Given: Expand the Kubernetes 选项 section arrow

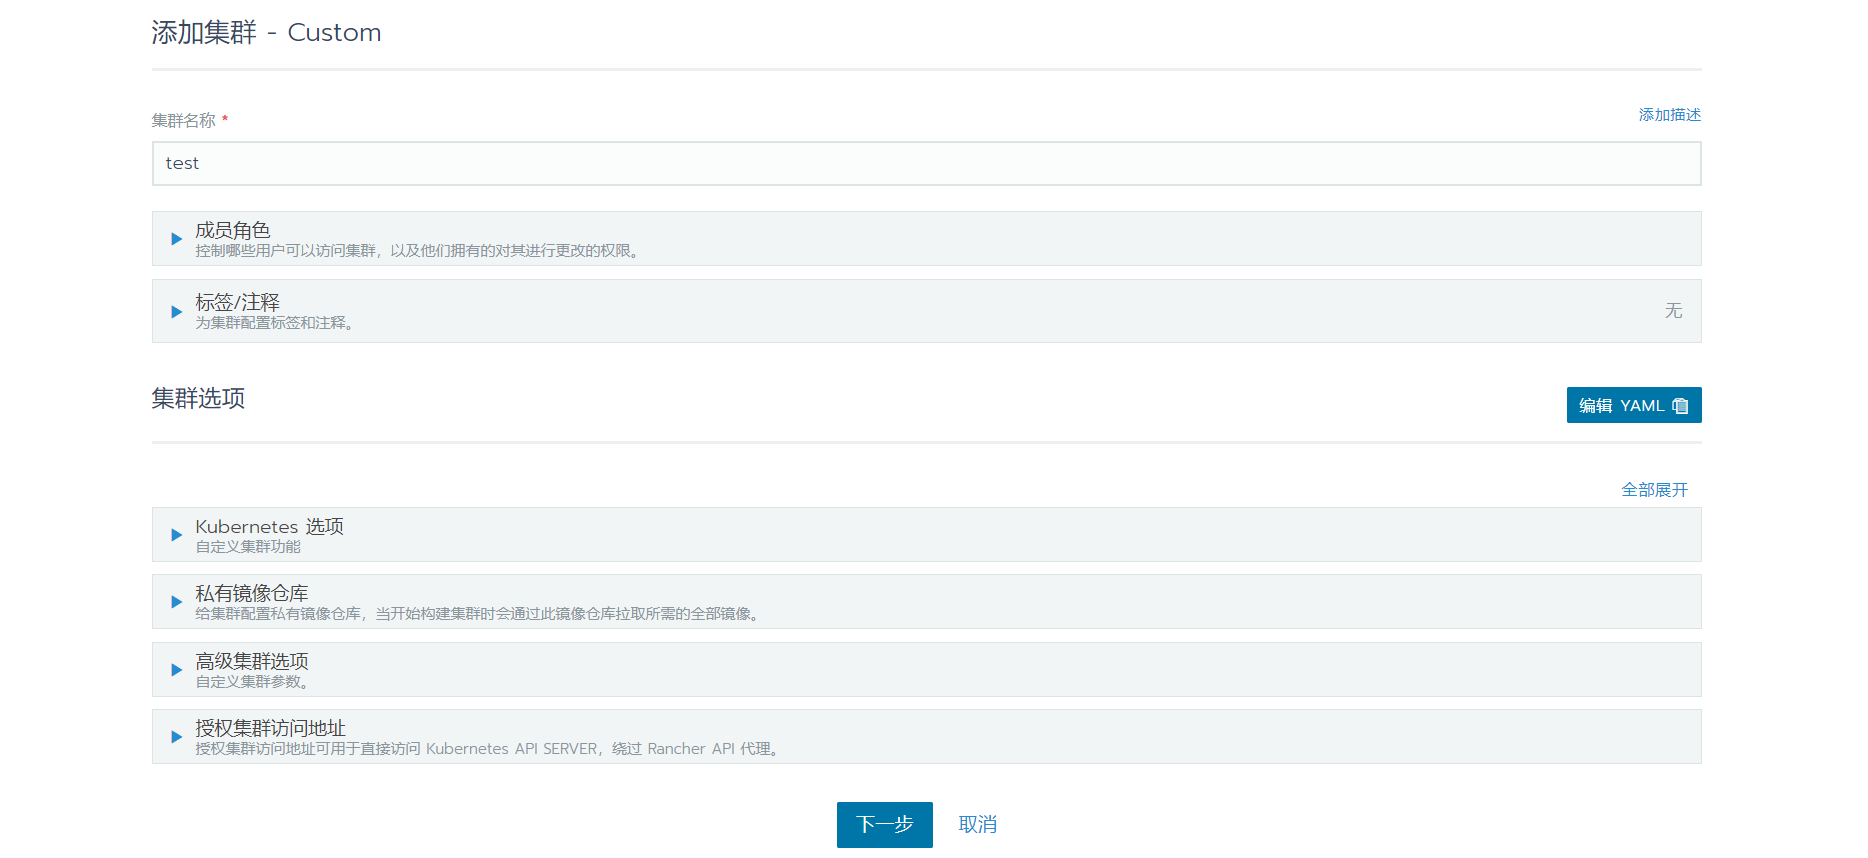Looking at the screenshot, I should (x=177, y=535).
